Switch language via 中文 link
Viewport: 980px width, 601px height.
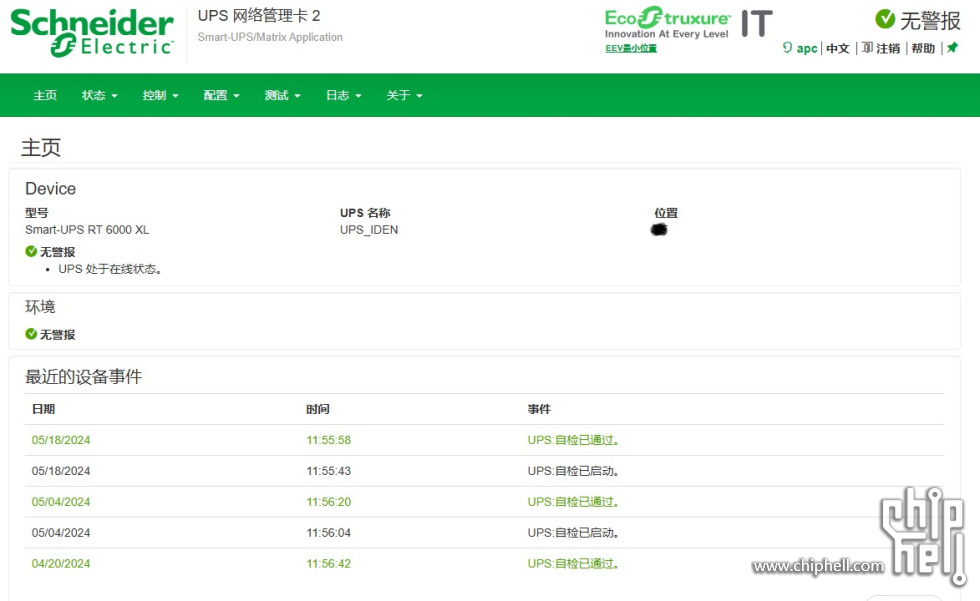838,48
